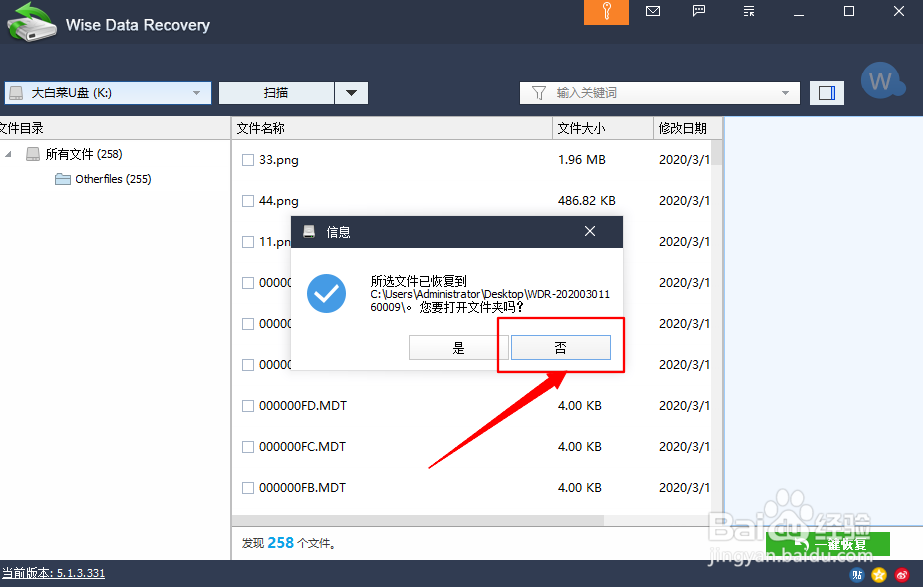Click 否 to skip opening the folder

click(x=560, y=347)
